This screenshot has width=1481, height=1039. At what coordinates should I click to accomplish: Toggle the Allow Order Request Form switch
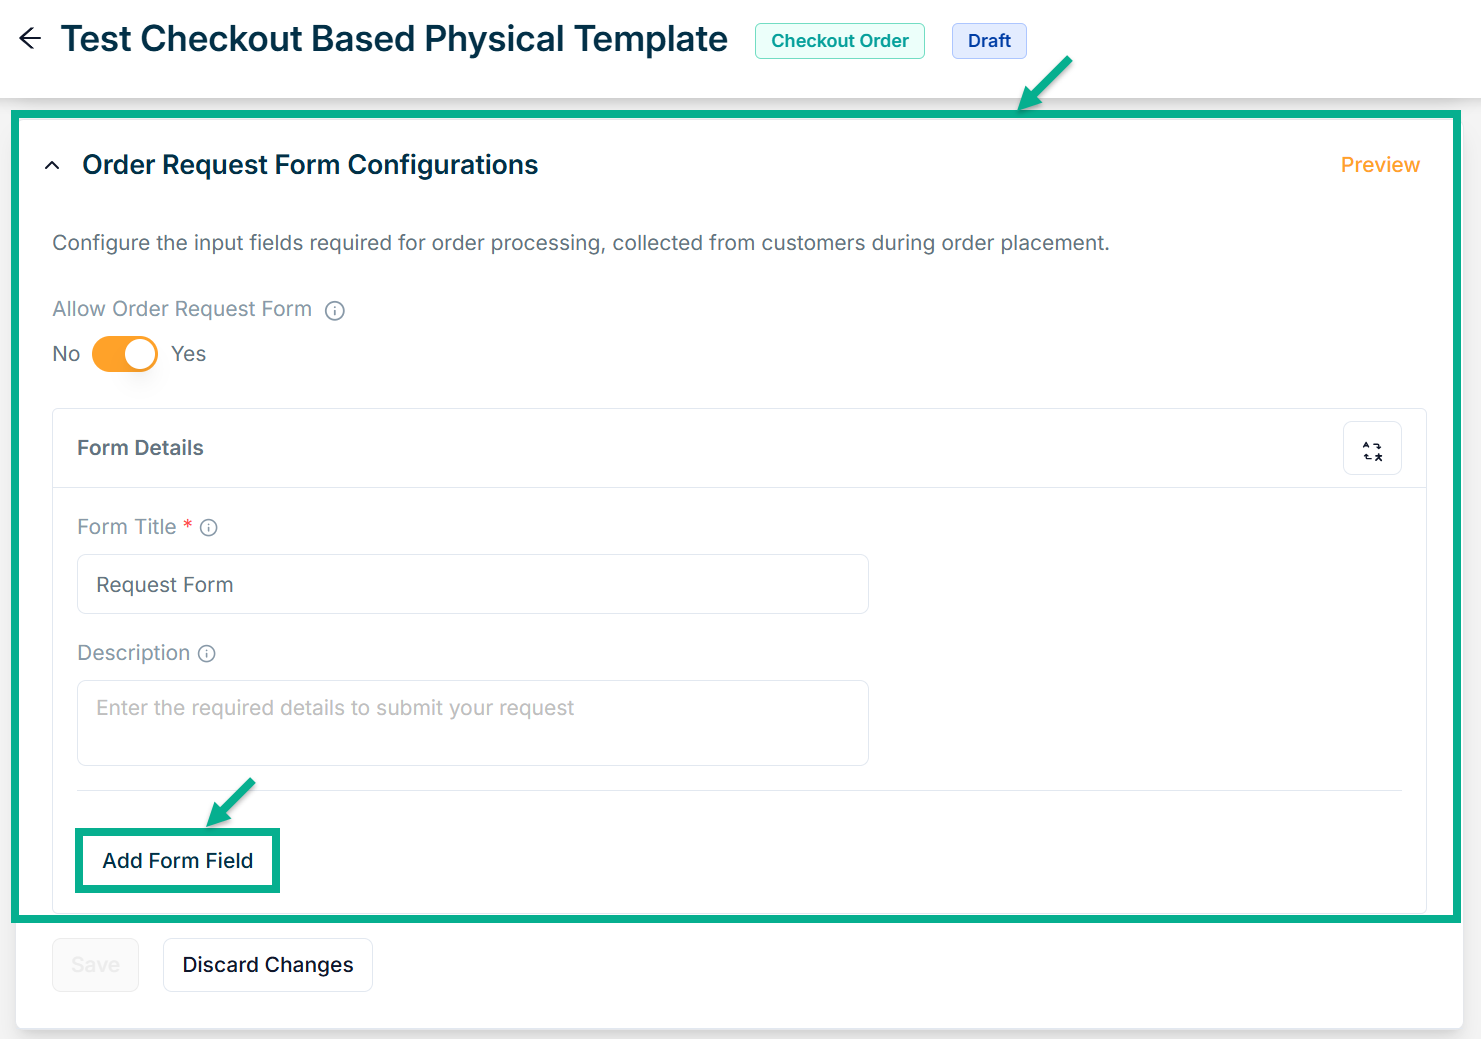(125, 354)
